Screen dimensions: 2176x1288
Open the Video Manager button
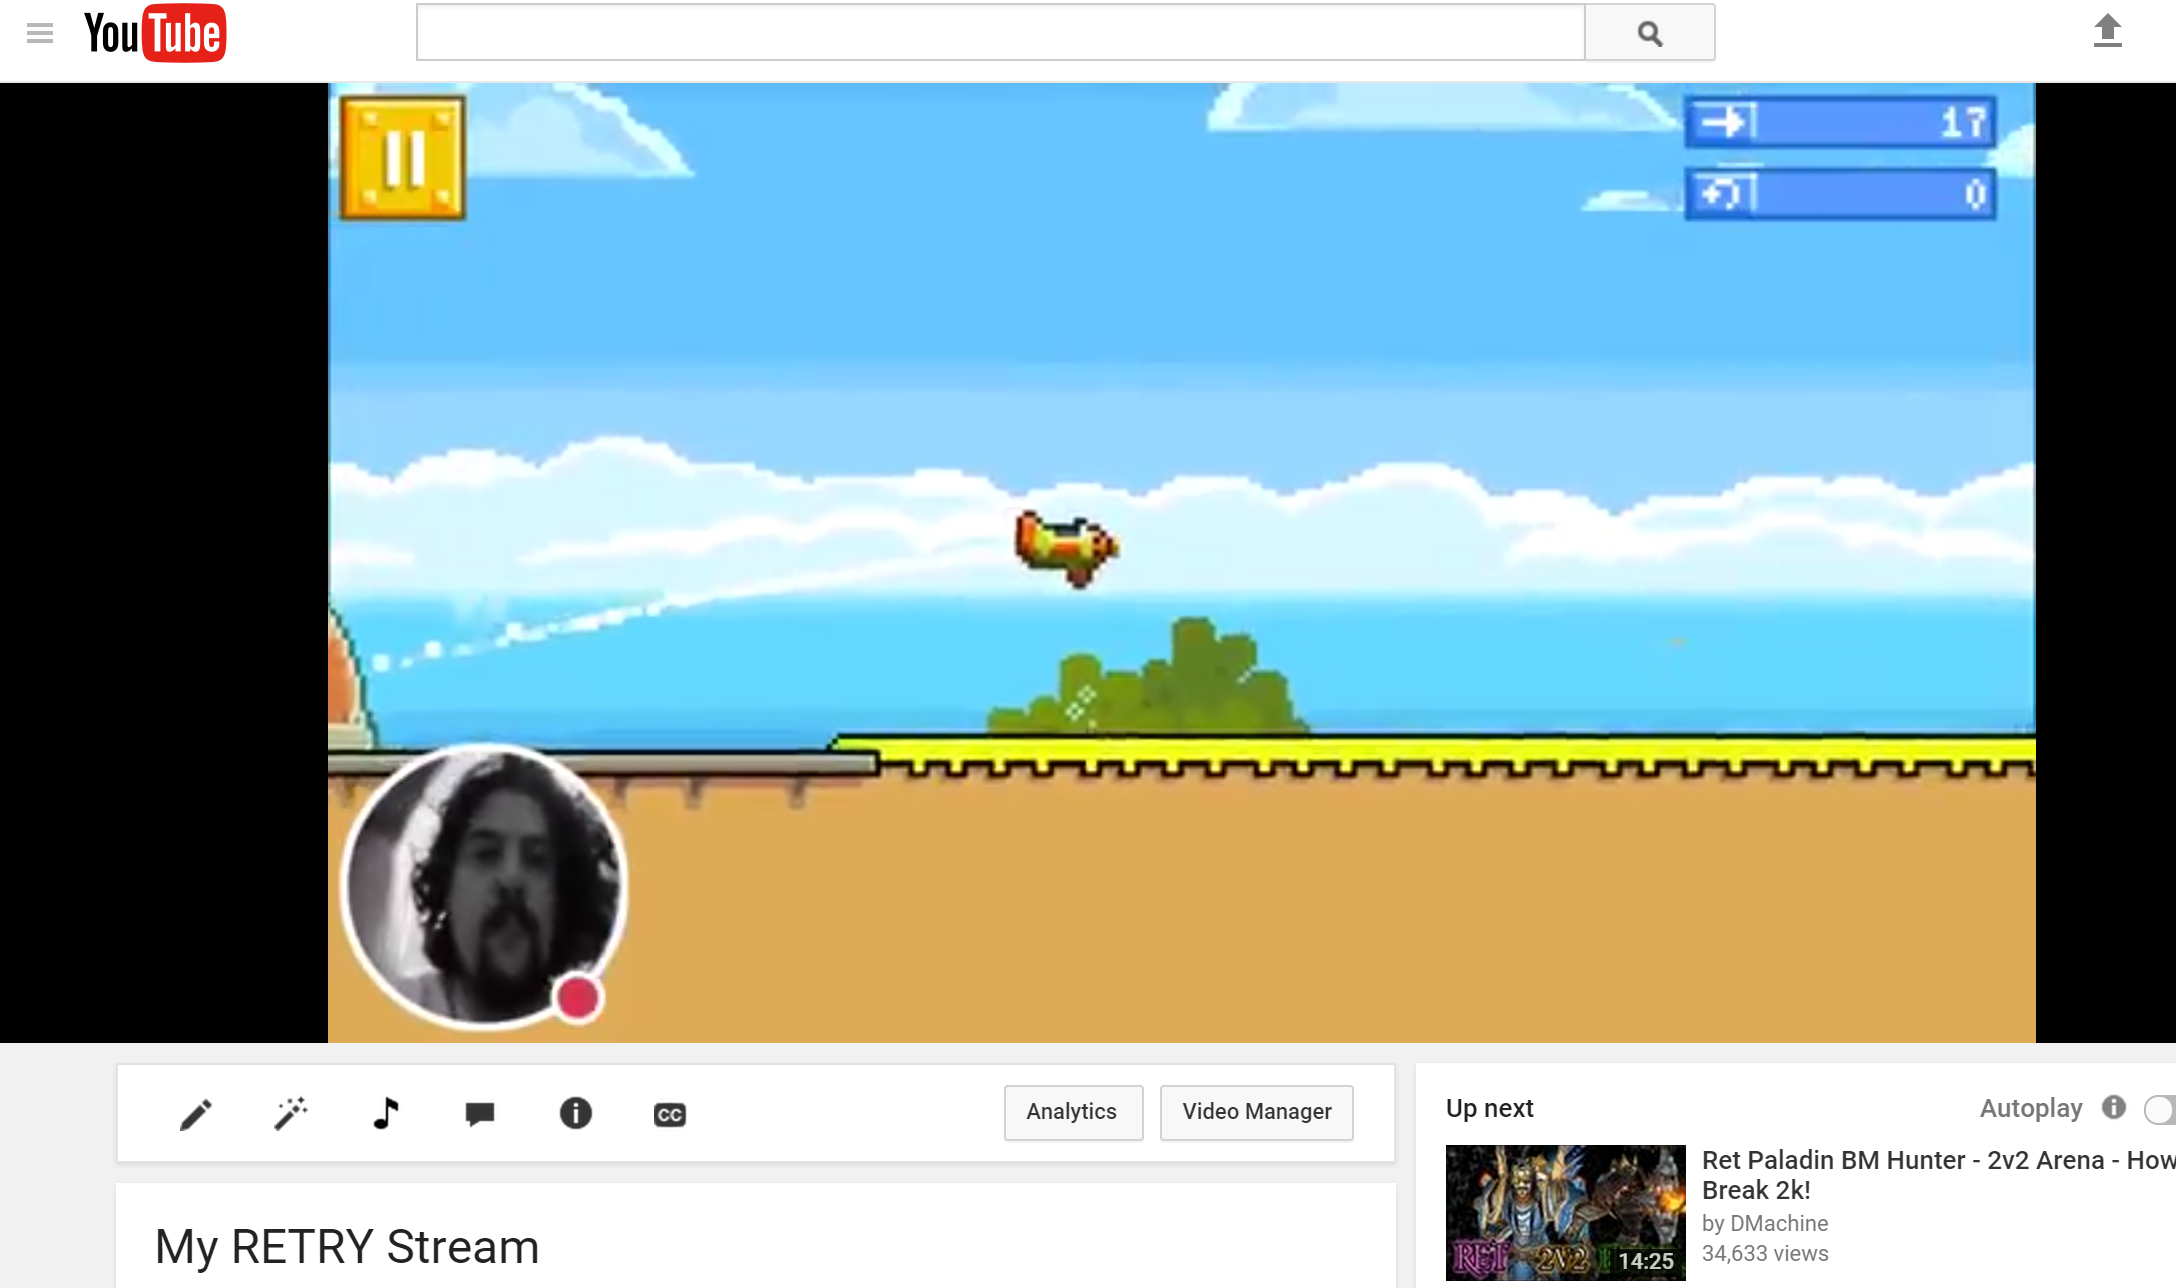[x=1257, y=1112]
